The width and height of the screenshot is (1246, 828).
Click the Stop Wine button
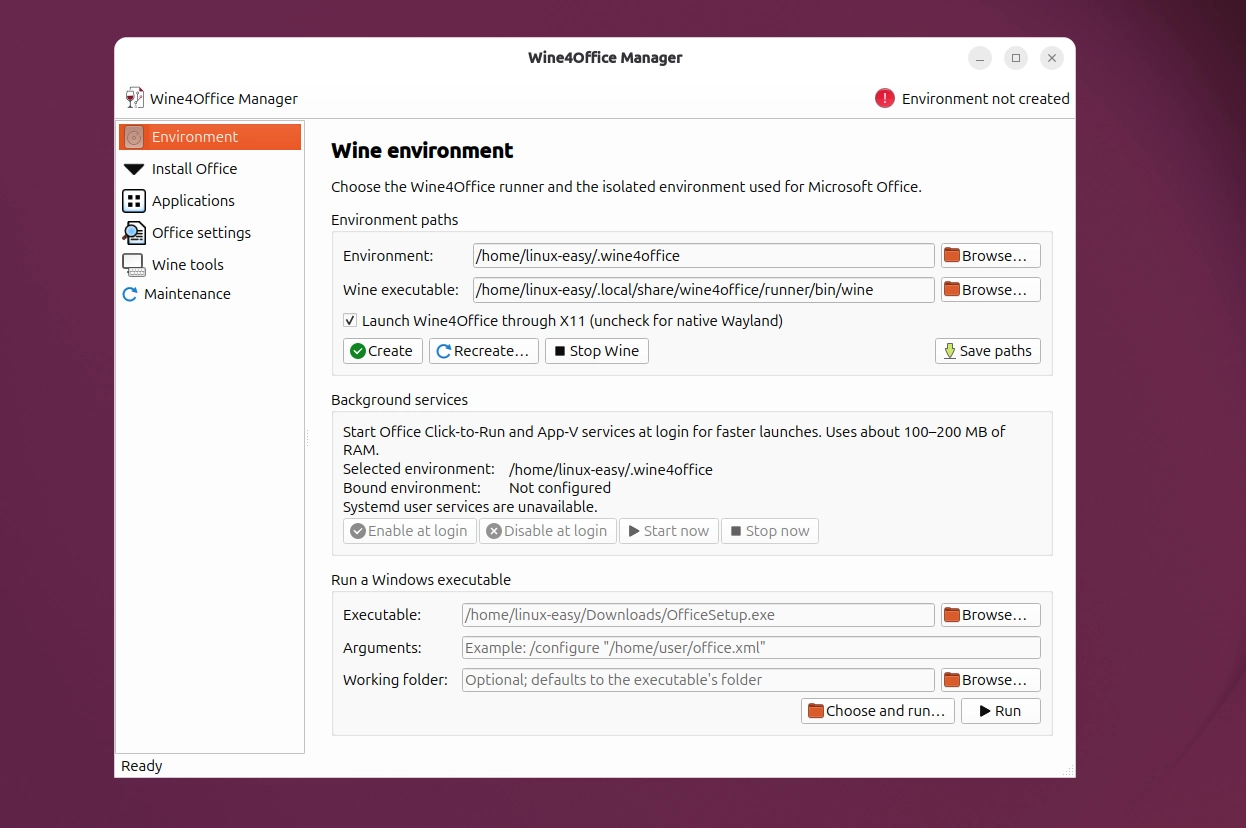(x=596, y=351)
